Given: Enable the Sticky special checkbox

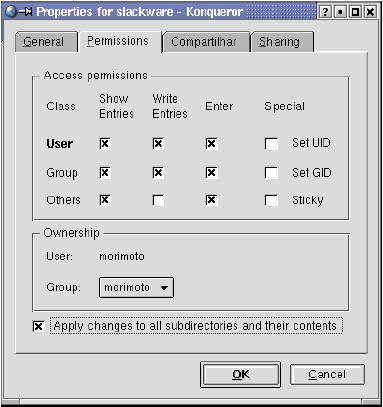Looking at the screenshot, I should click(271, 200).
